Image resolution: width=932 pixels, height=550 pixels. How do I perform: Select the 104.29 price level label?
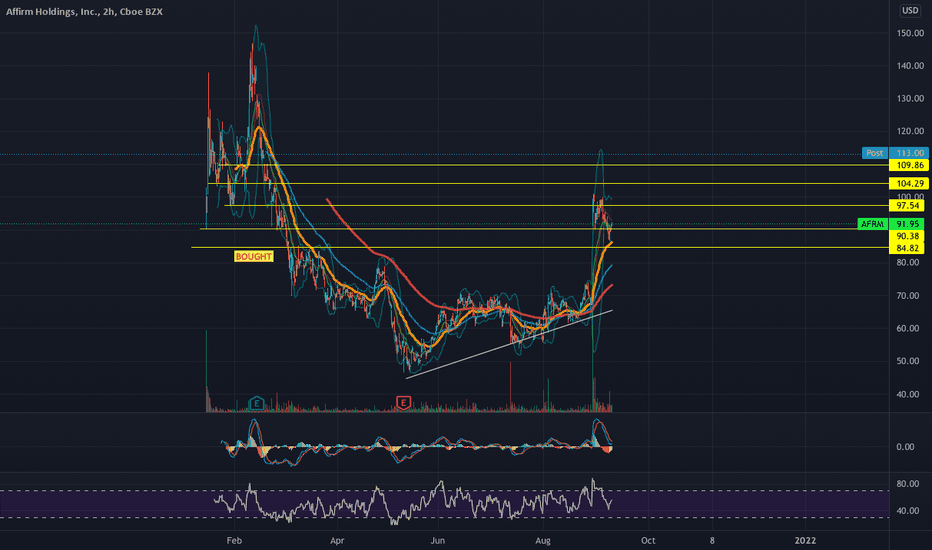pos(909,184)
